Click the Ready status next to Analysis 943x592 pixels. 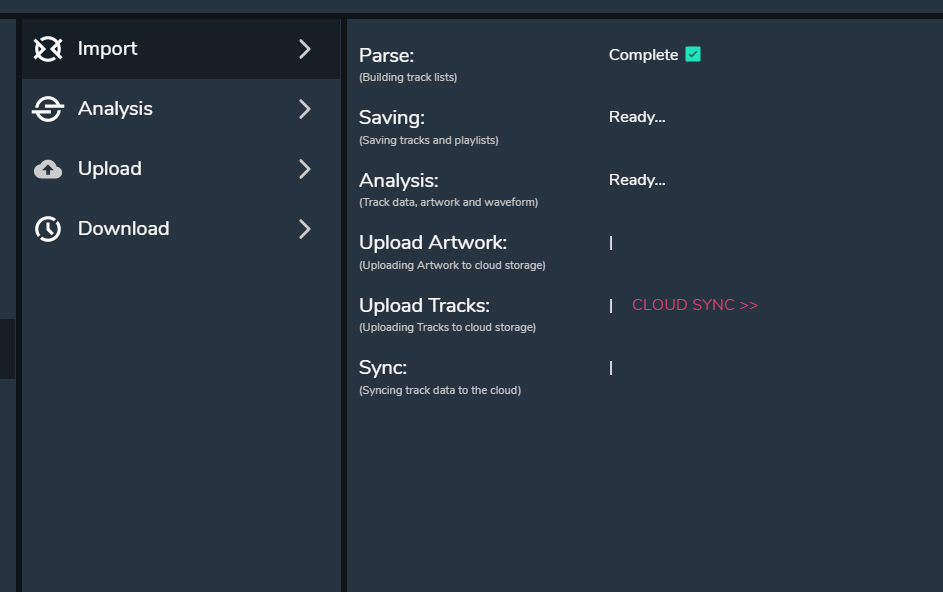[x=637, y=180]
